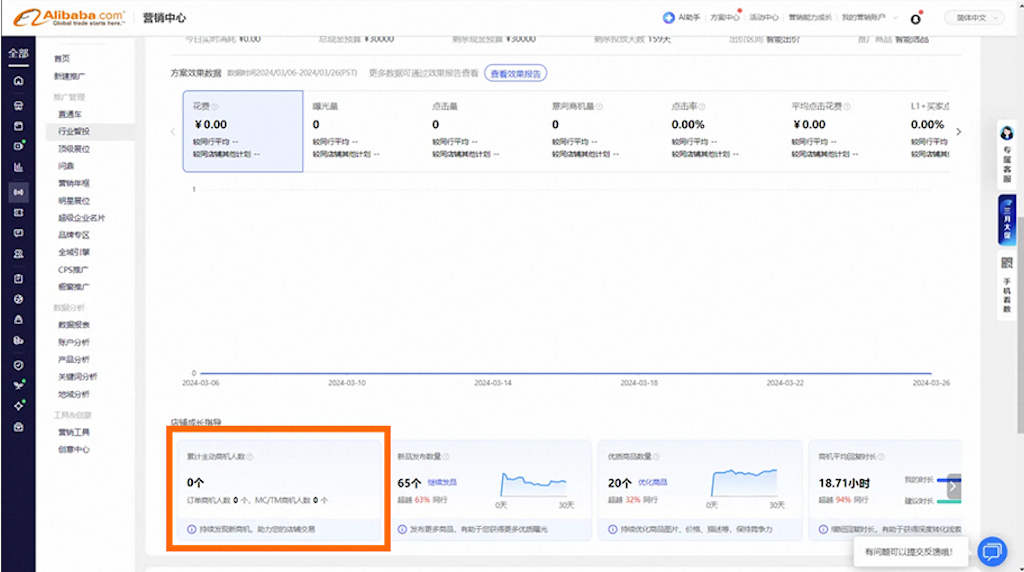Open the AI助手 assistant icon
Image resolution: width=1024 pixels, height=572 pixels.
[668, 18]
